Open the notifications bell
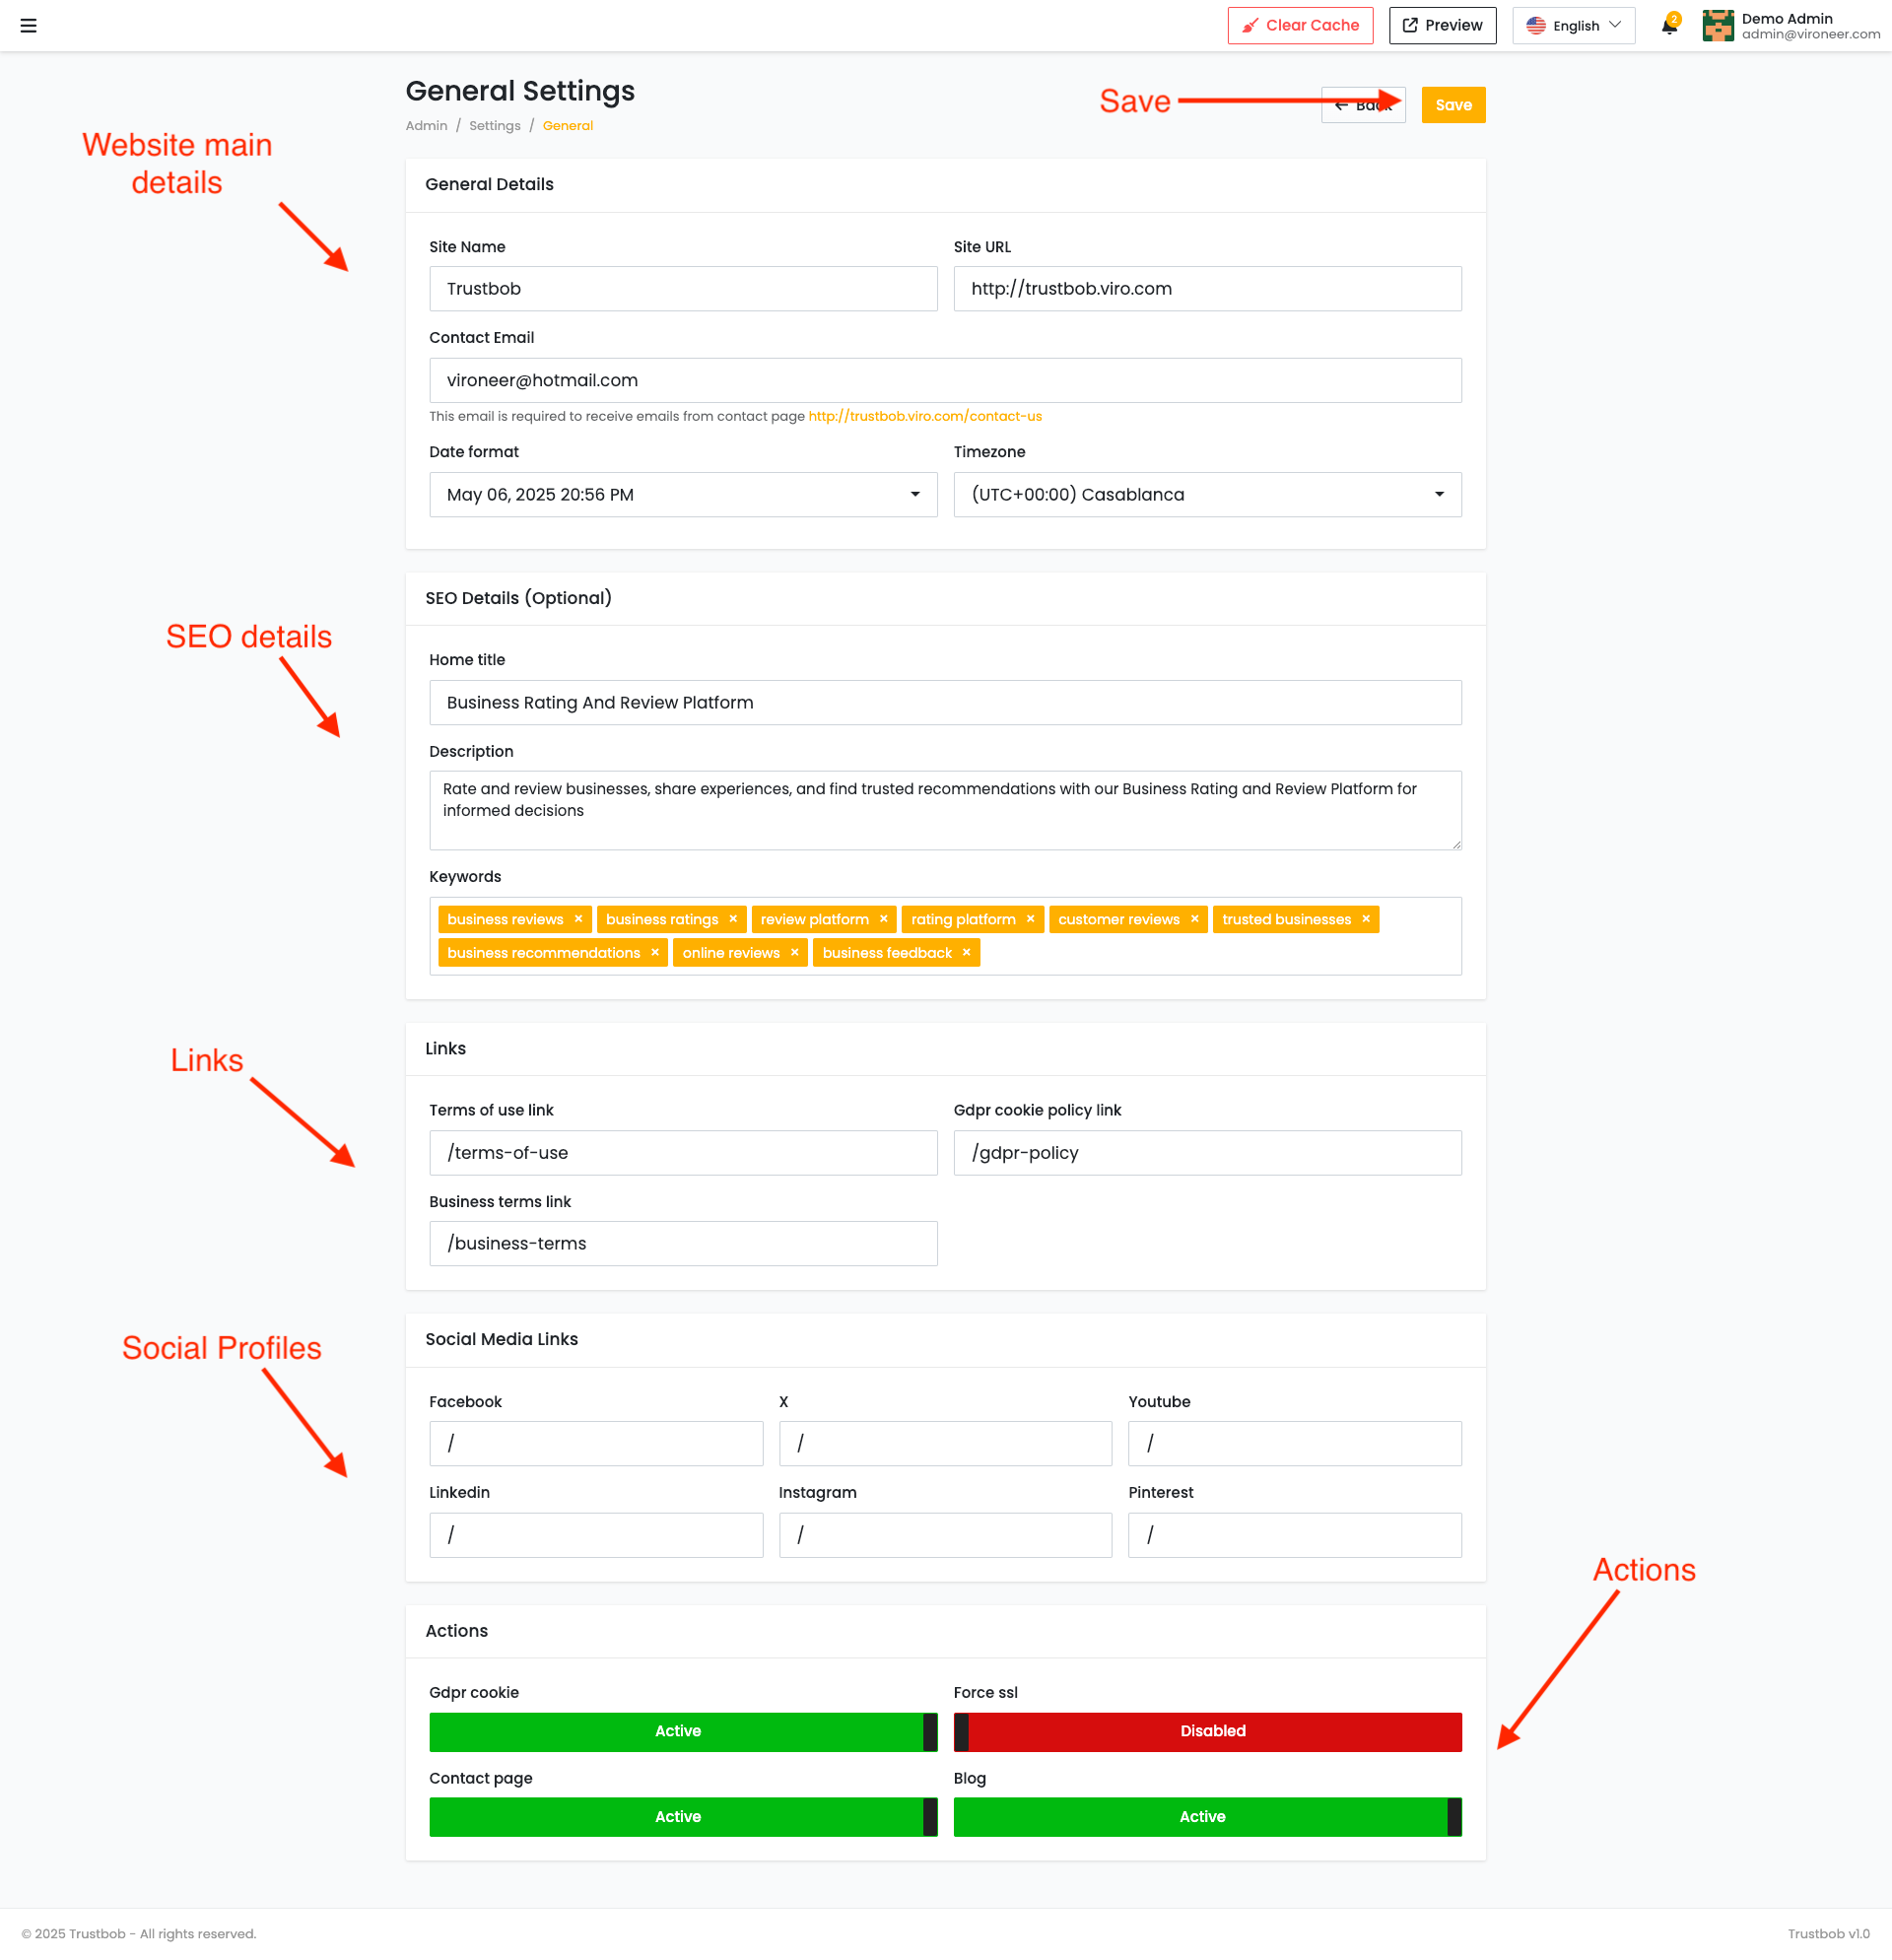 [1669, 26]
